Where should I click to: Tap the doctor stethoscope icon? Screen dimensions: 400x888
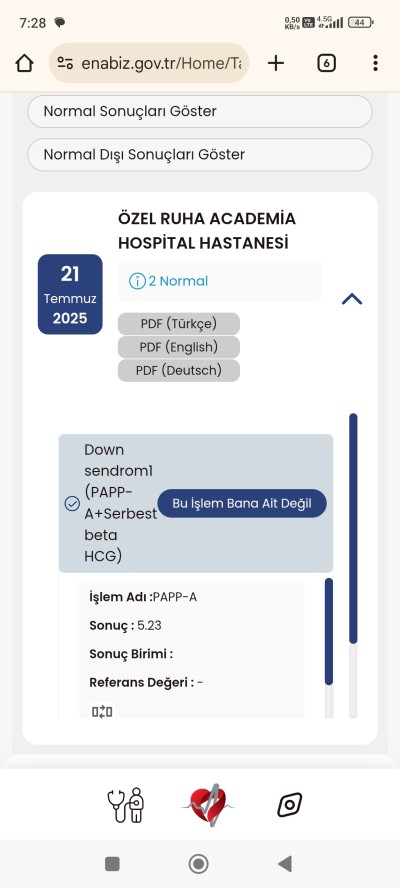click(x=126, y=805)
